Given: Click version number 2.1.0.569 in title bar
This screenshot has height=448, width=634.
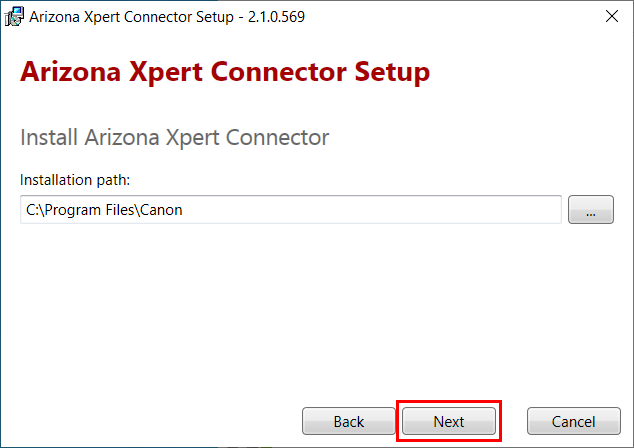Looking at the screenshot, I should click(277, 17).
